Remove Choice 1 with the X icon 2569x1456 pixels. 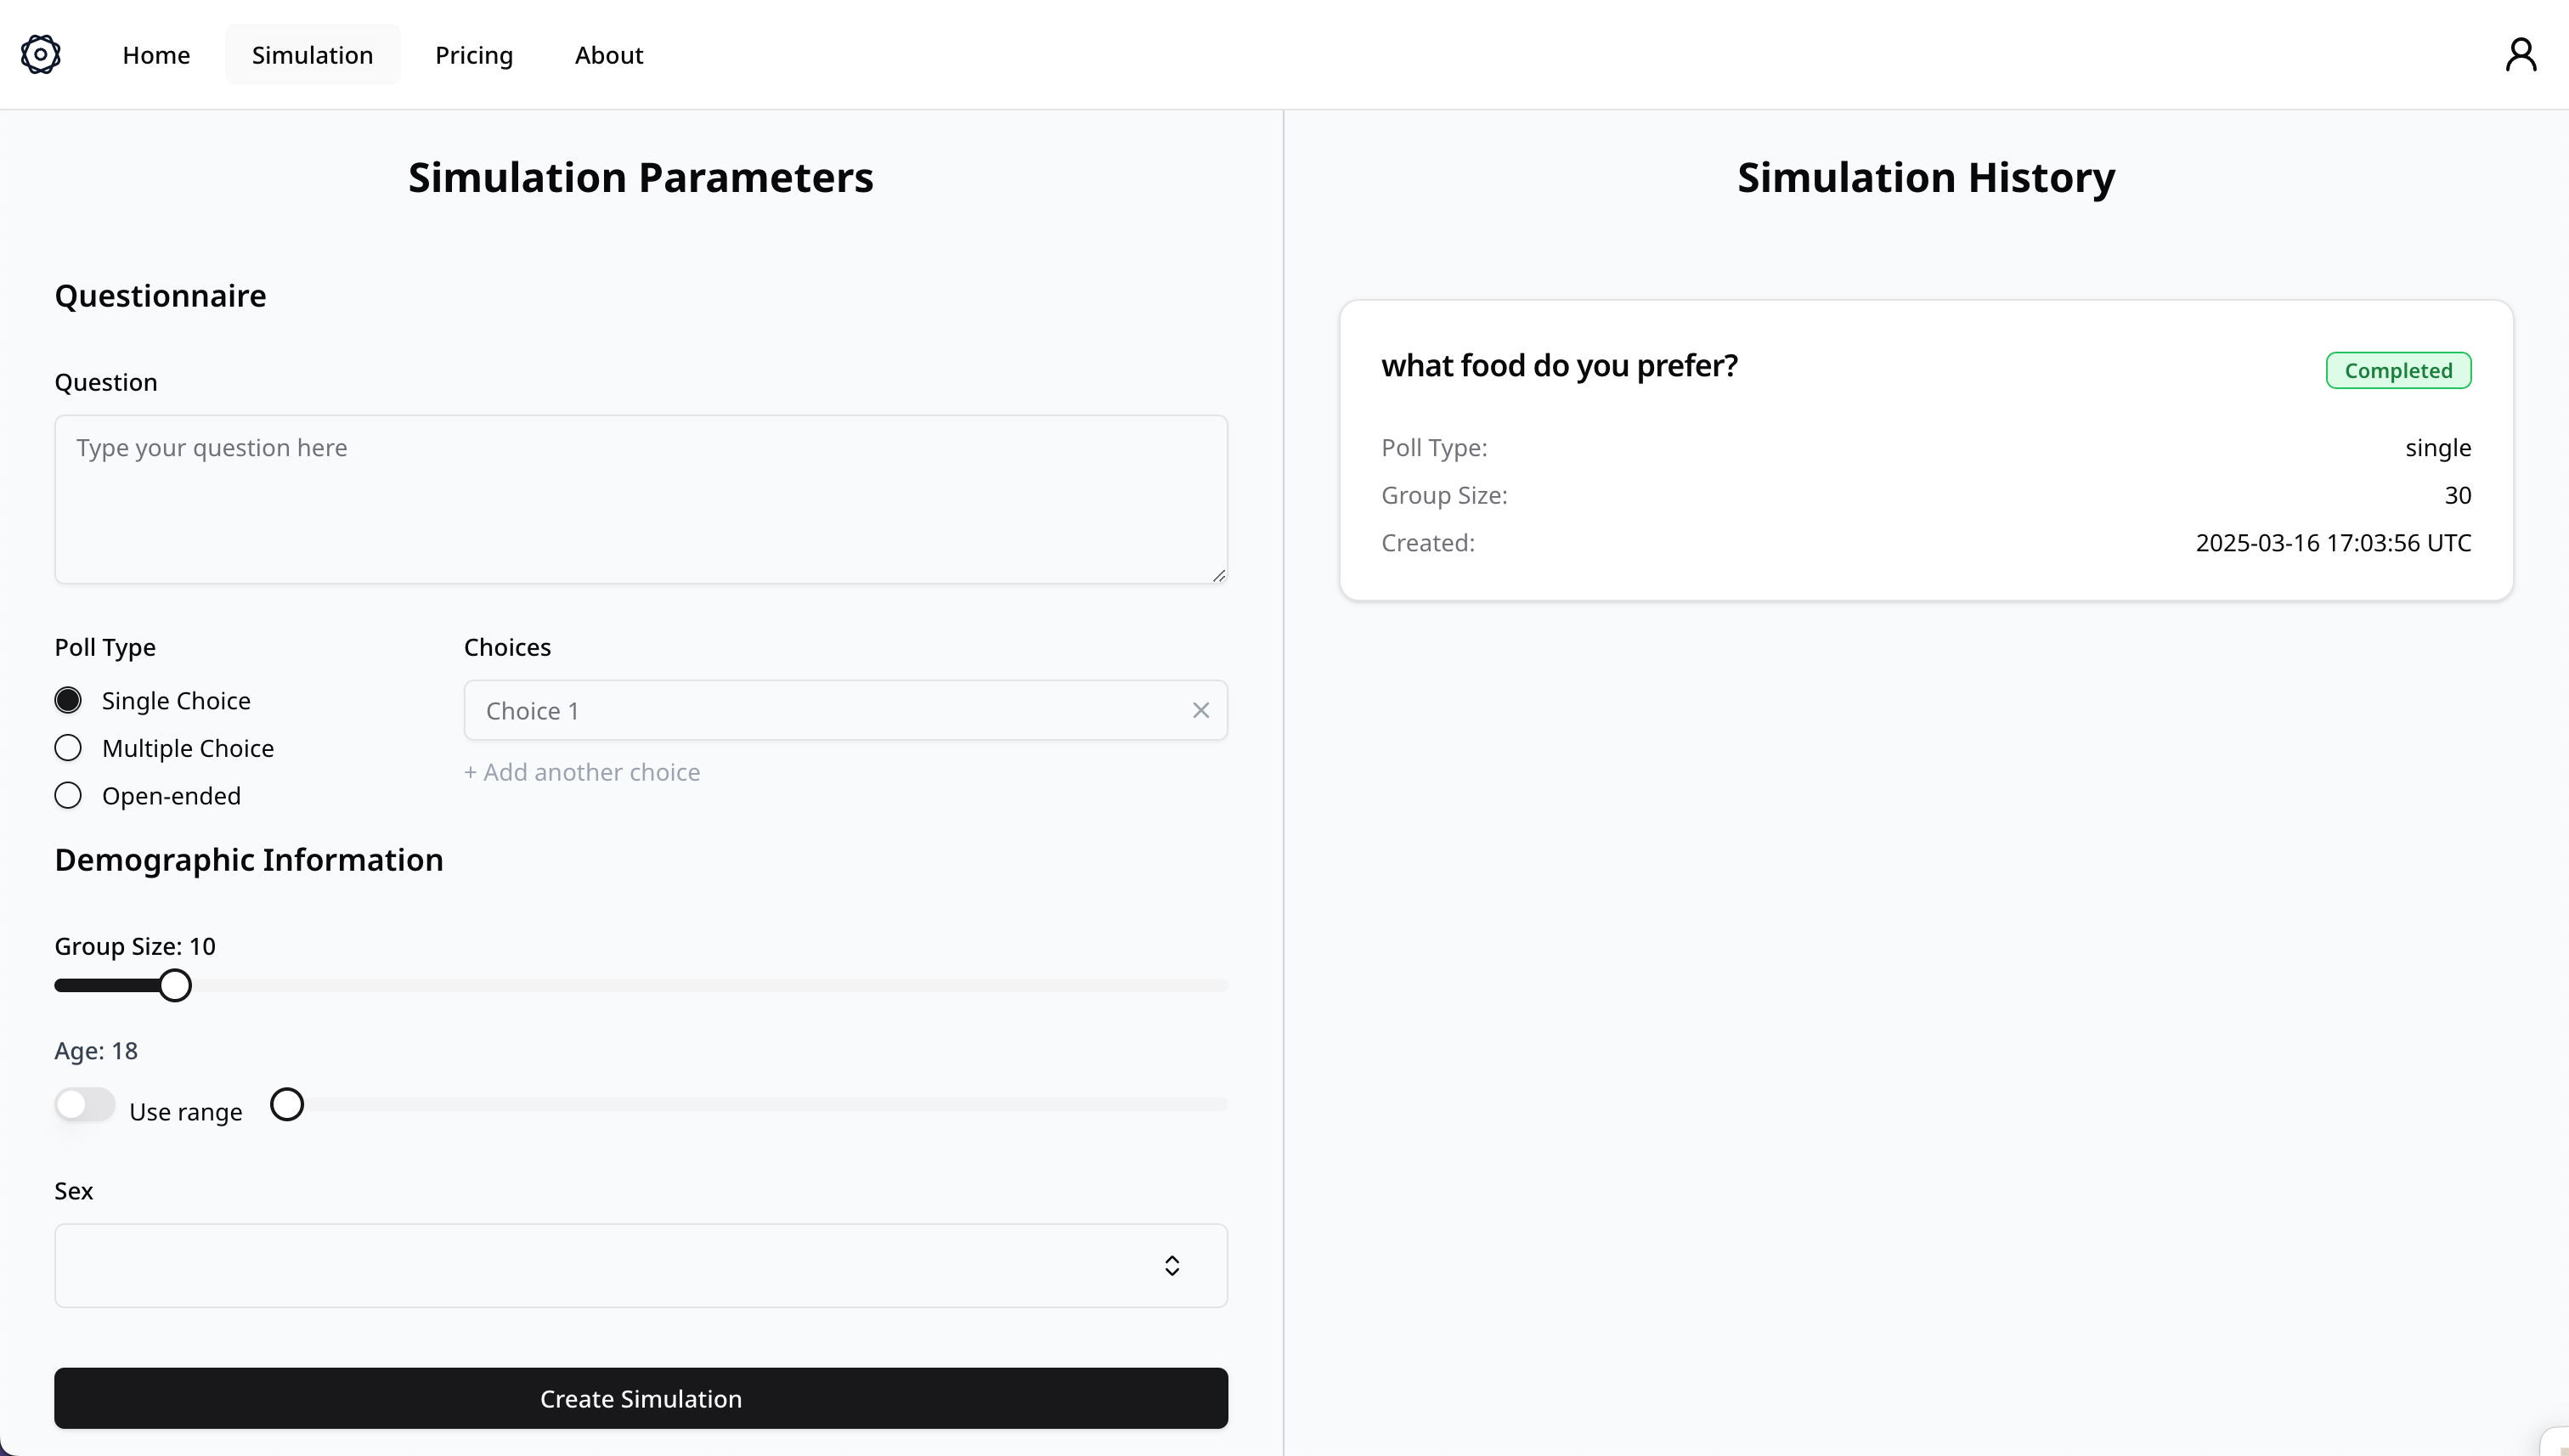coord(1200,710)
